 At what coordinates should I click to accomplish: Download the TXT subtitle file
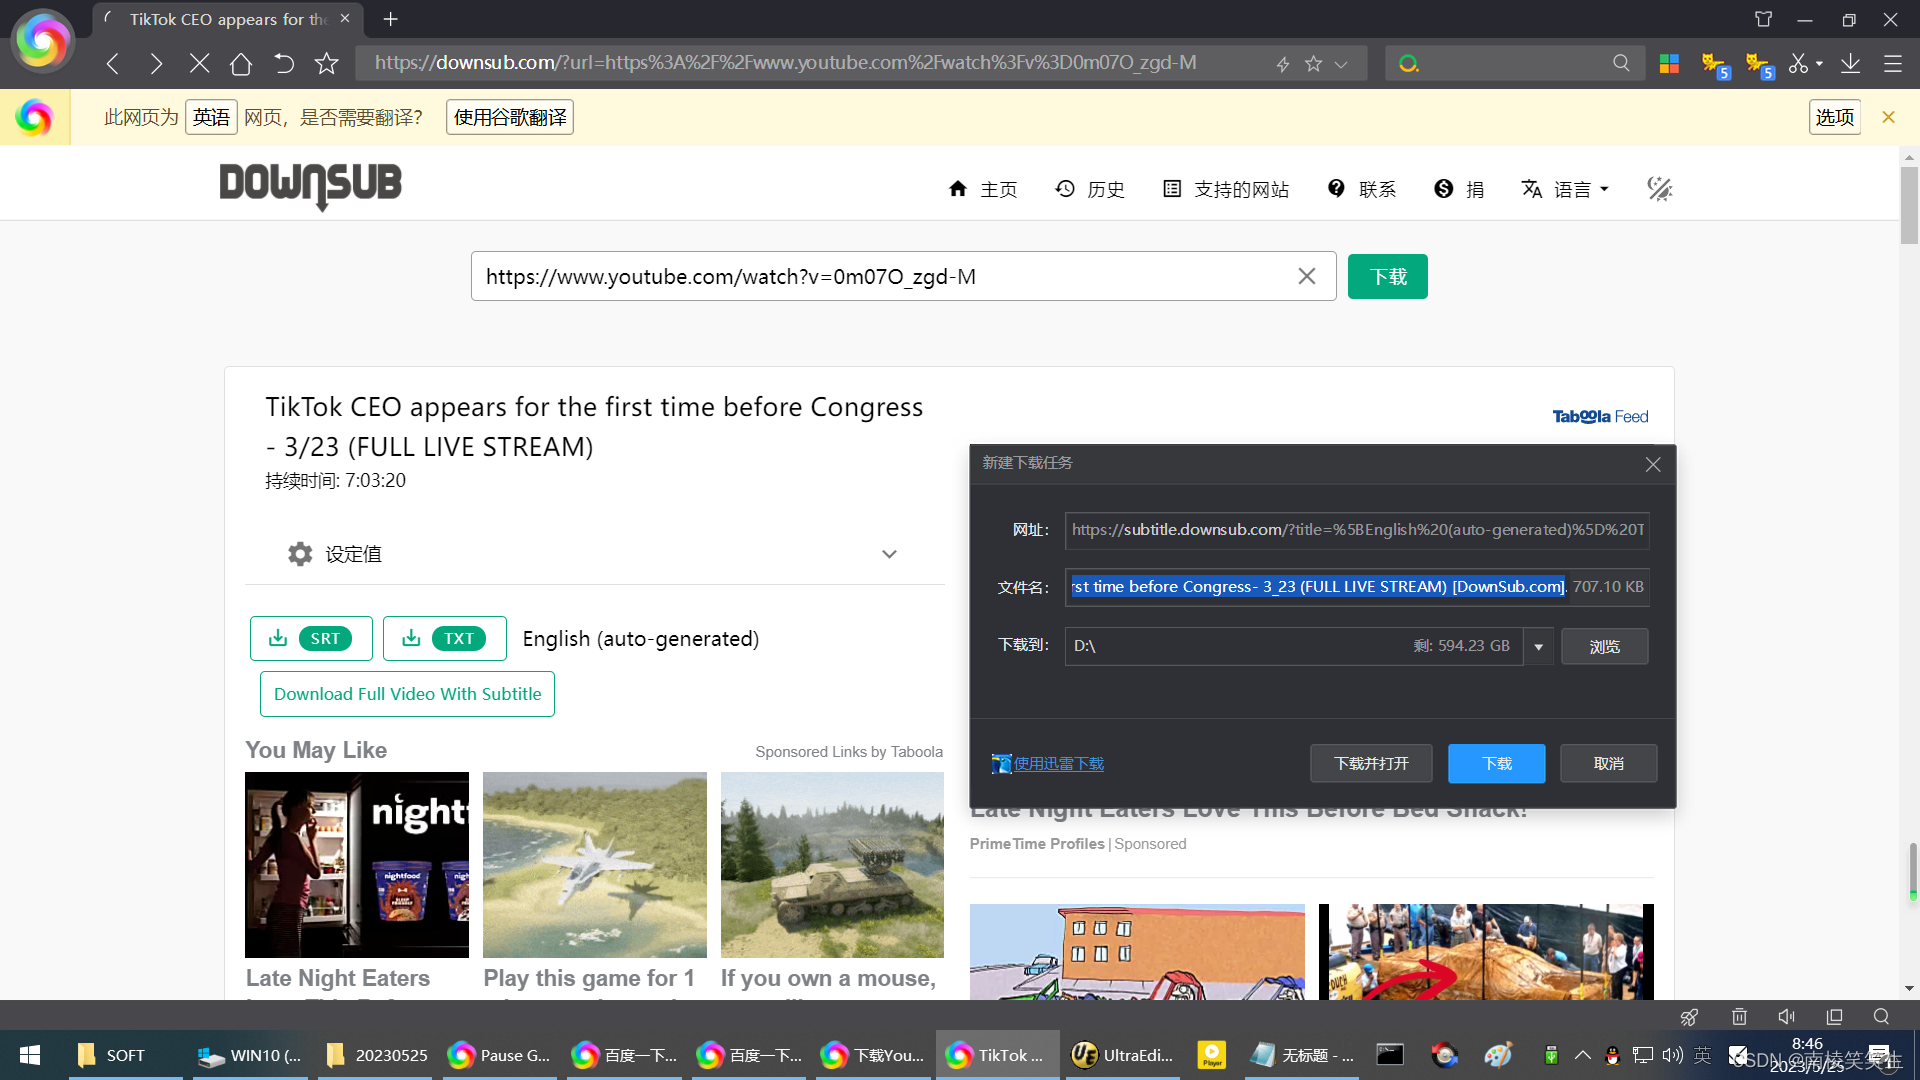[444, 638]
